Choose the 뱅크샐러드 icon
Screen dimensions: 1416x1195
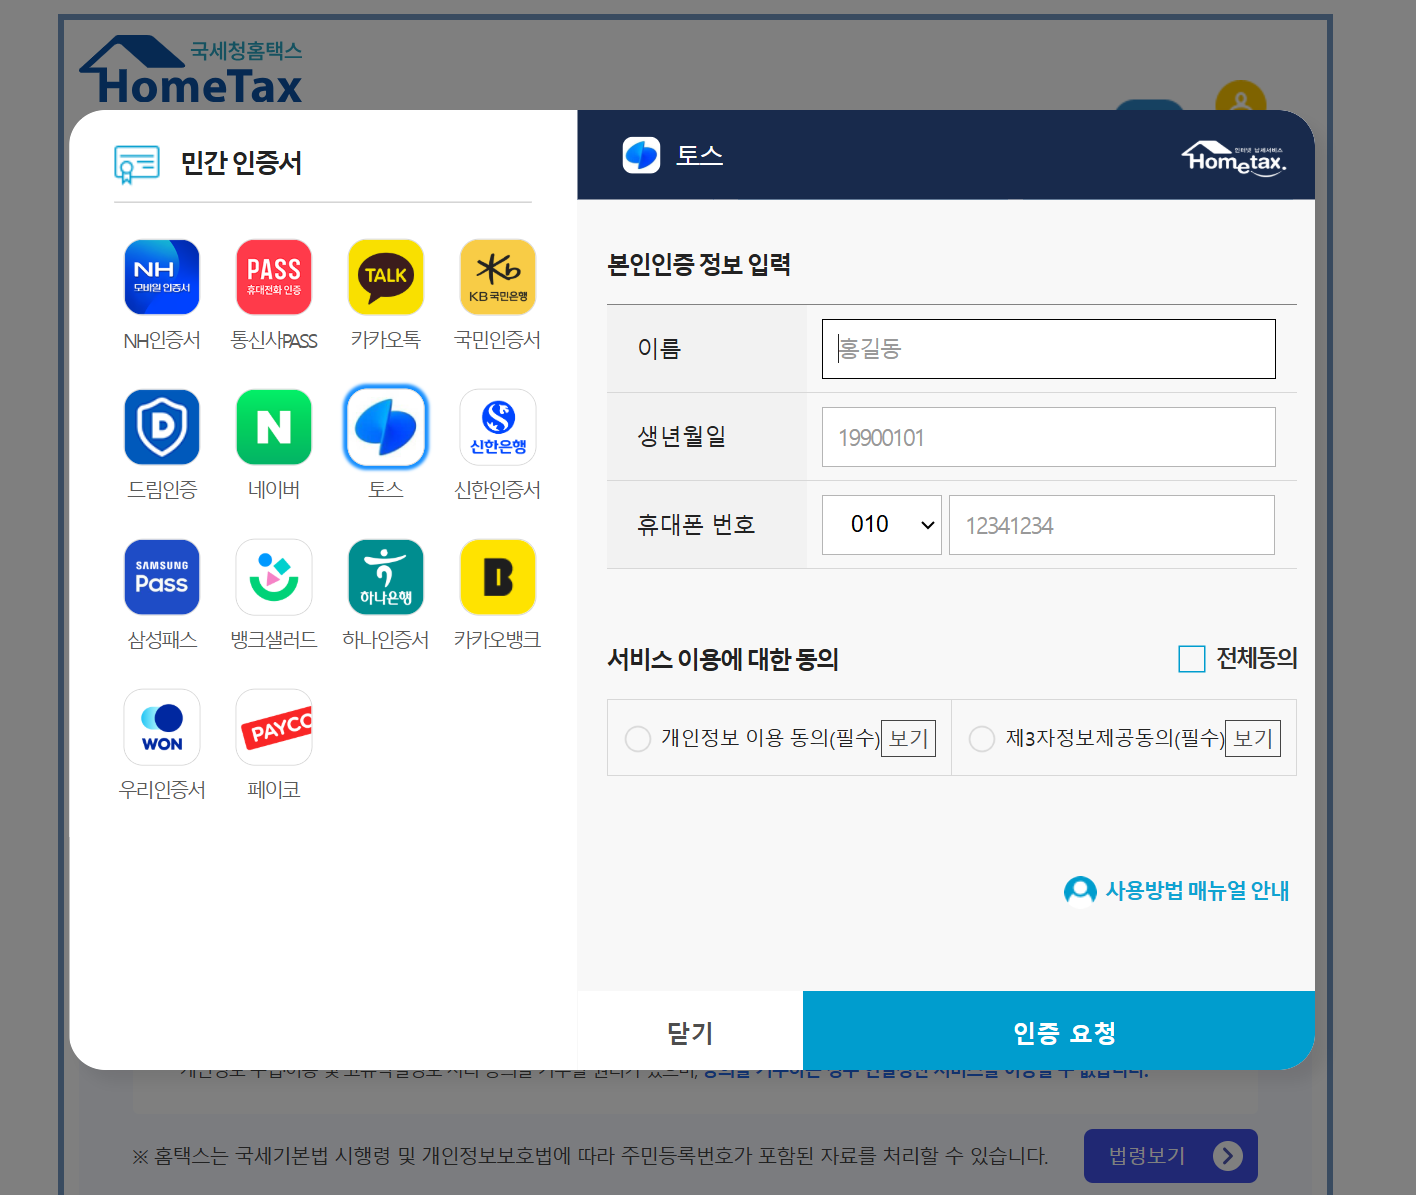pyautogui.click(x=274, y=577)
